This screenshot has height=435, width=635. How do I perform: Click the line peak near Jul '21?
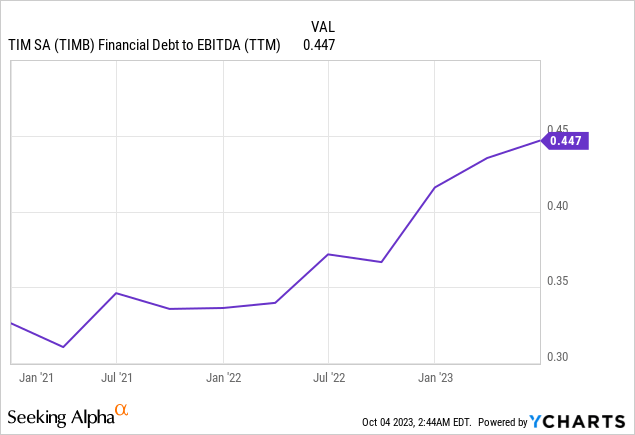click(117, 293)
